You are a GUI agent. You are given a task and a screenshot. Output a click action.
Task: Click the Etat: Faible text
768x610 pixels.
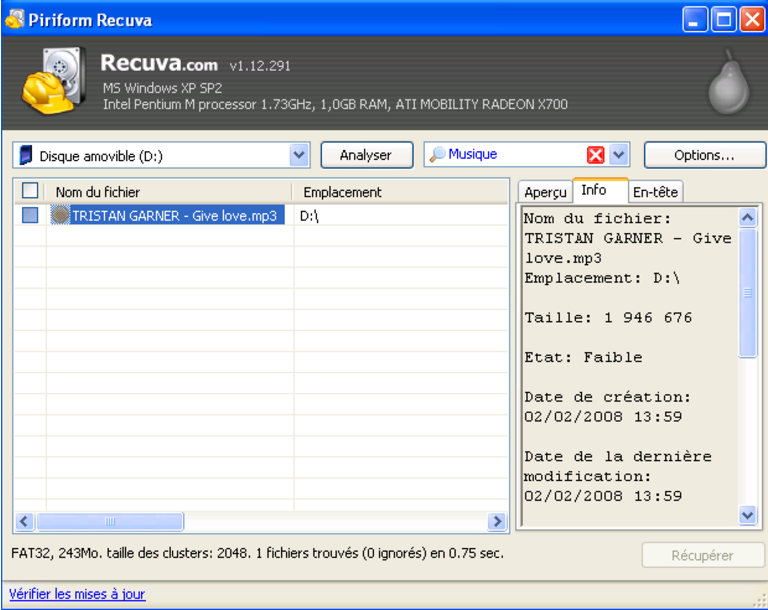[x=583, y=358]
